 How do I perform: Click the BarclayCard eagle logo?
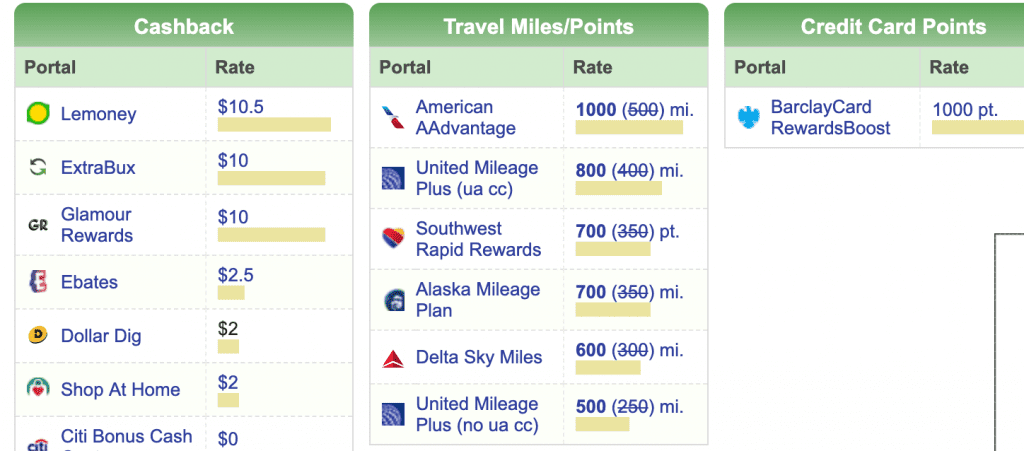[748, 117]
